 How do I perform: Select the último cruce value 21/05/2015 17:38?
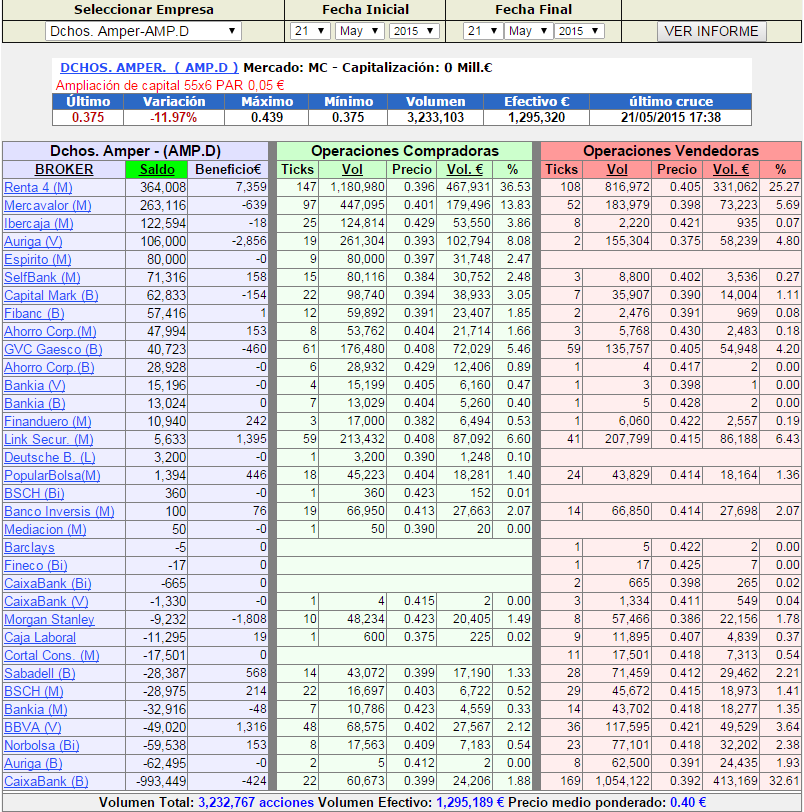coord(671,118)
